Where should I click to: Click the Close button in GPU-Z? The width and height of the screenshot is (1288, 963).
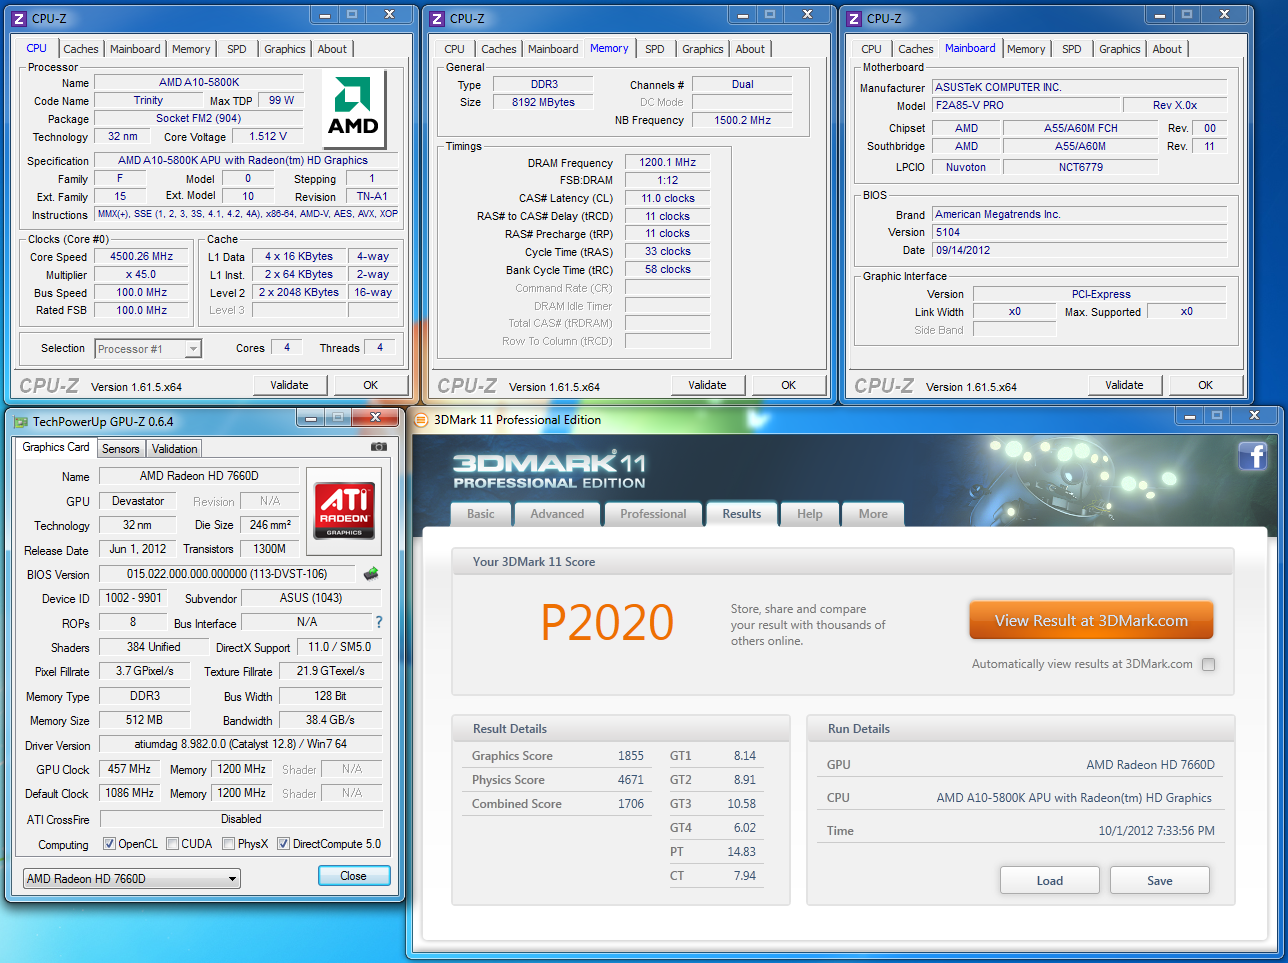point(354,876)
